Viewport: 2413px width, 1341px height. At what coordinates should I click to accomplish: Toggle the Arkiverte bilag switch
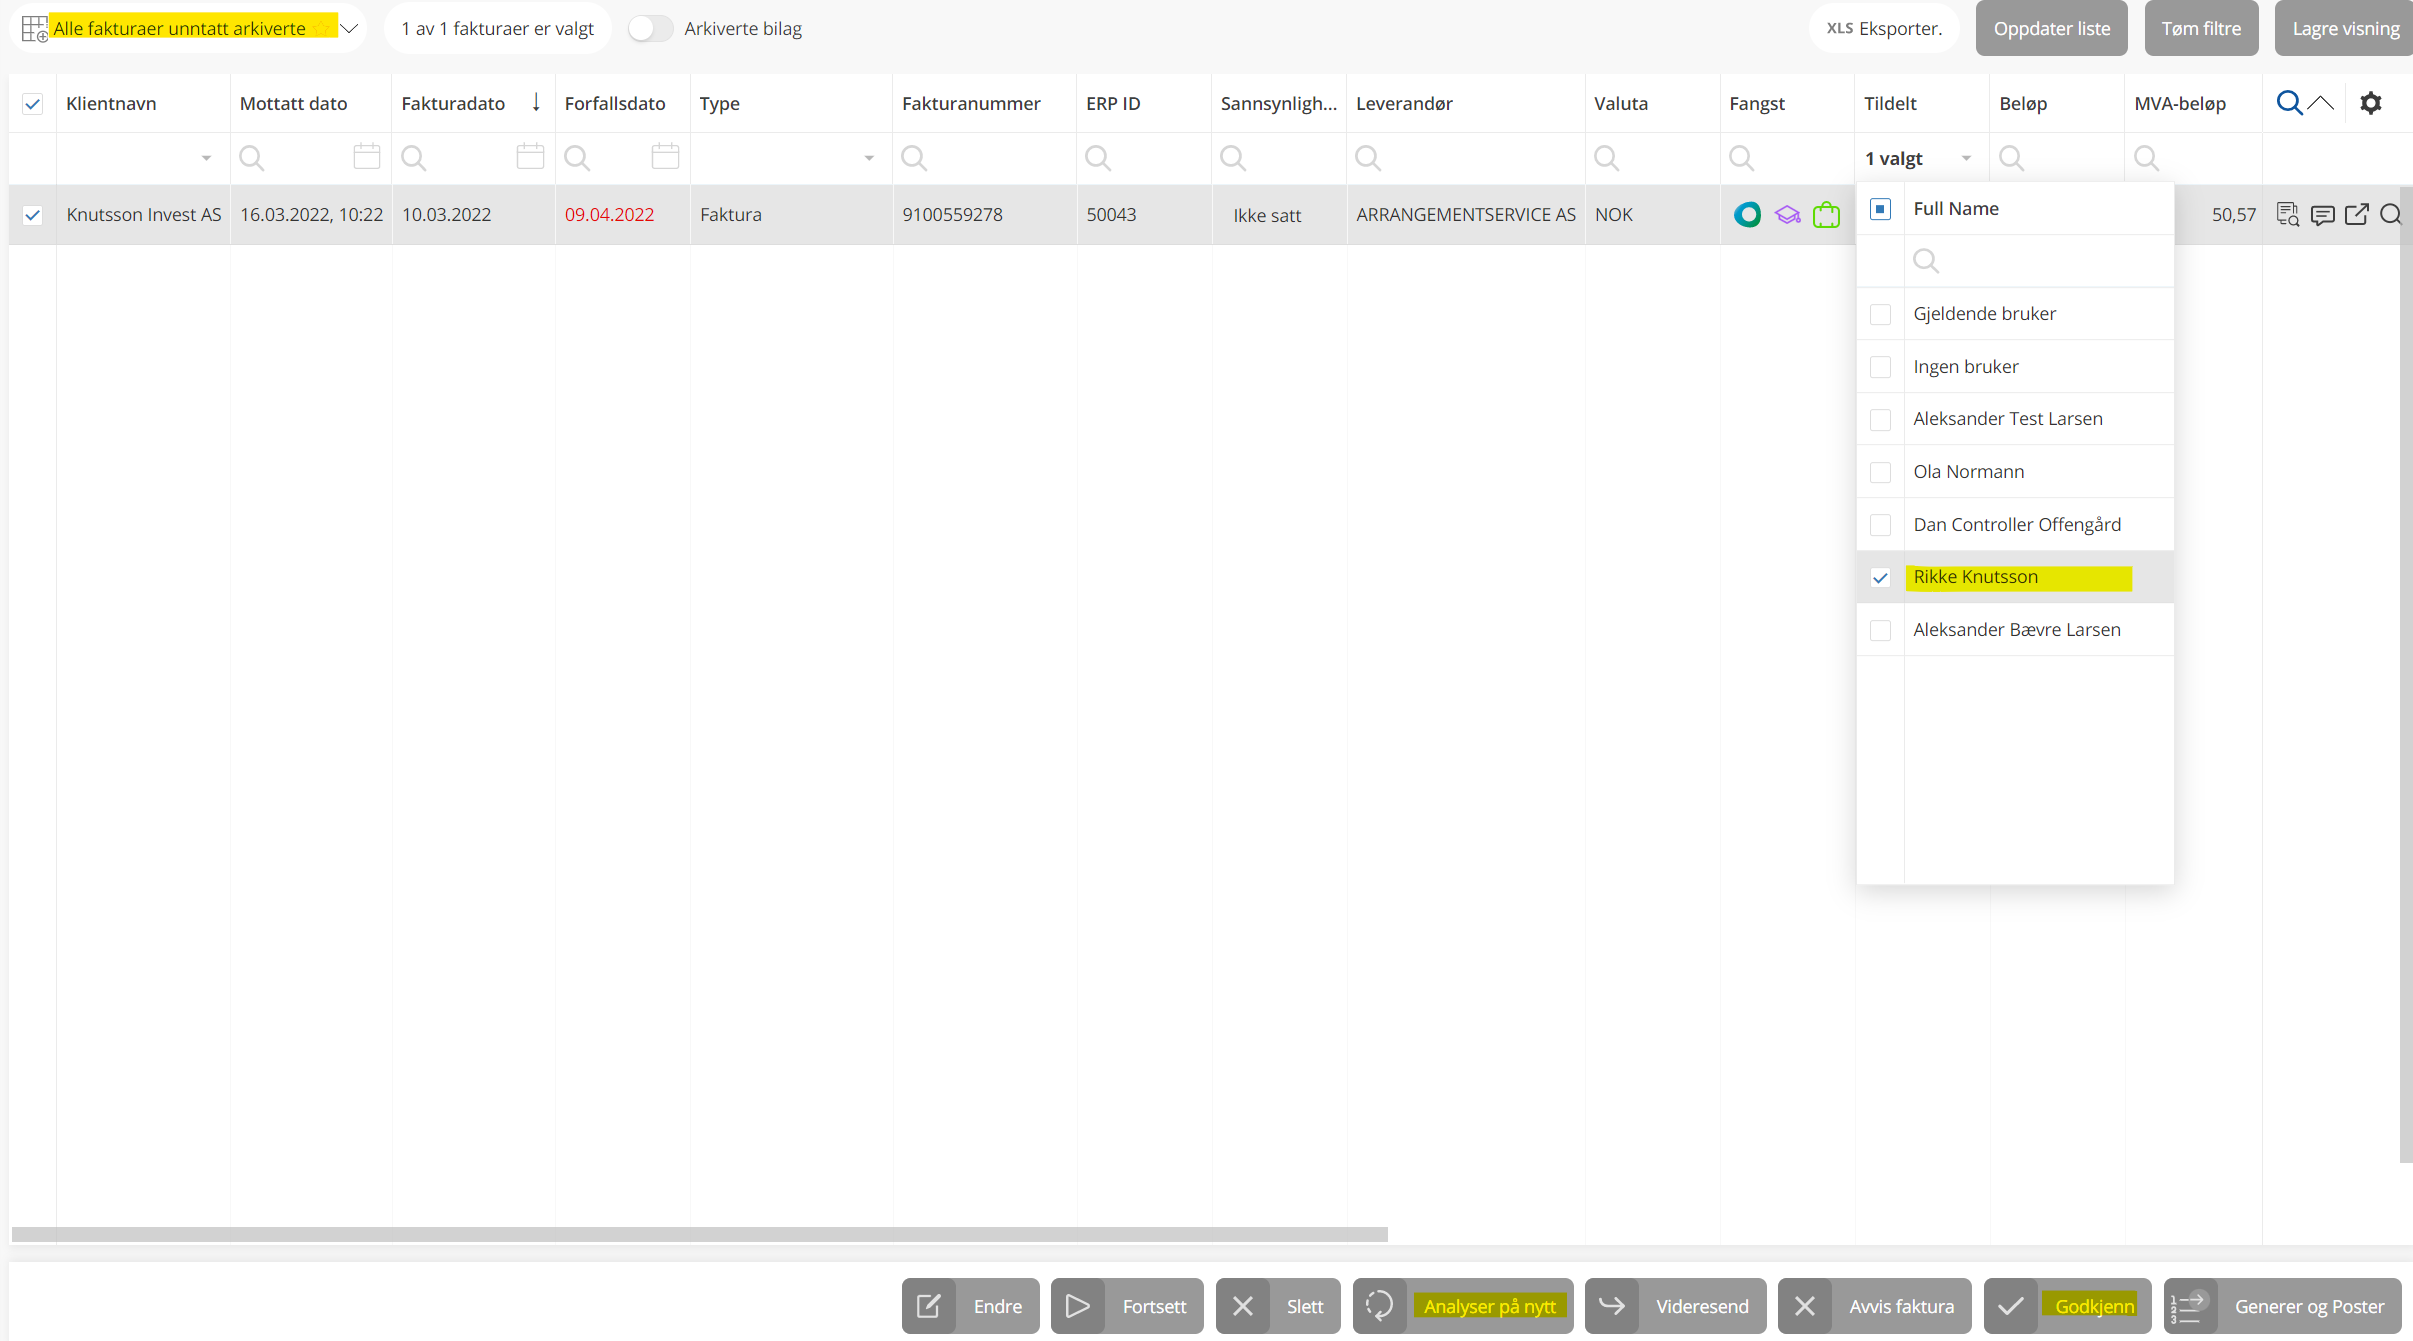650,29
